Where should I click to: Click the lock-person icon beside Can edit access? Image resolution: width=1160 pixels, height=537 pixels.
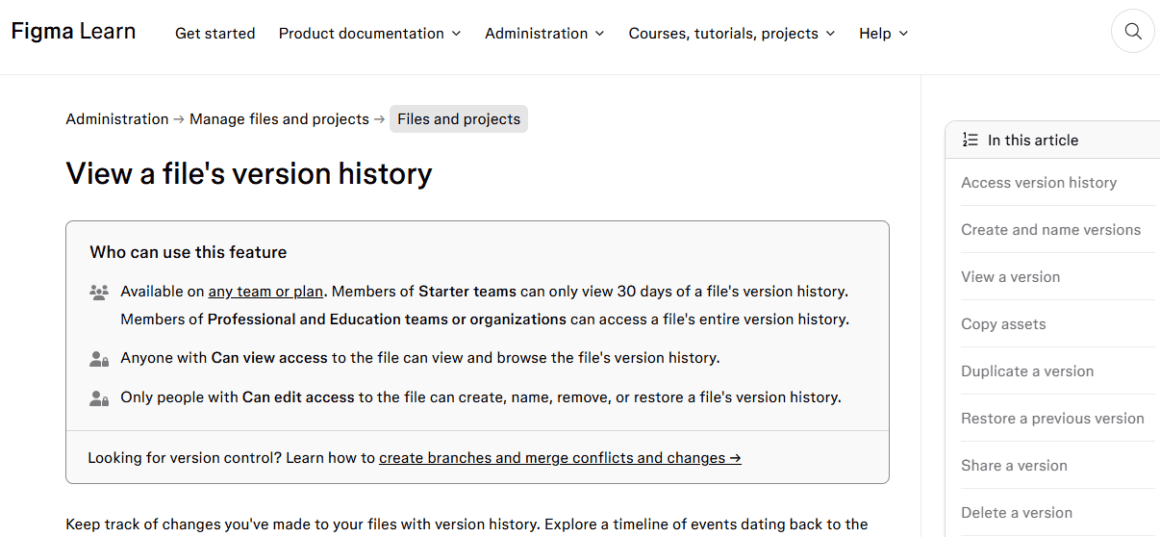coord(99,399)
